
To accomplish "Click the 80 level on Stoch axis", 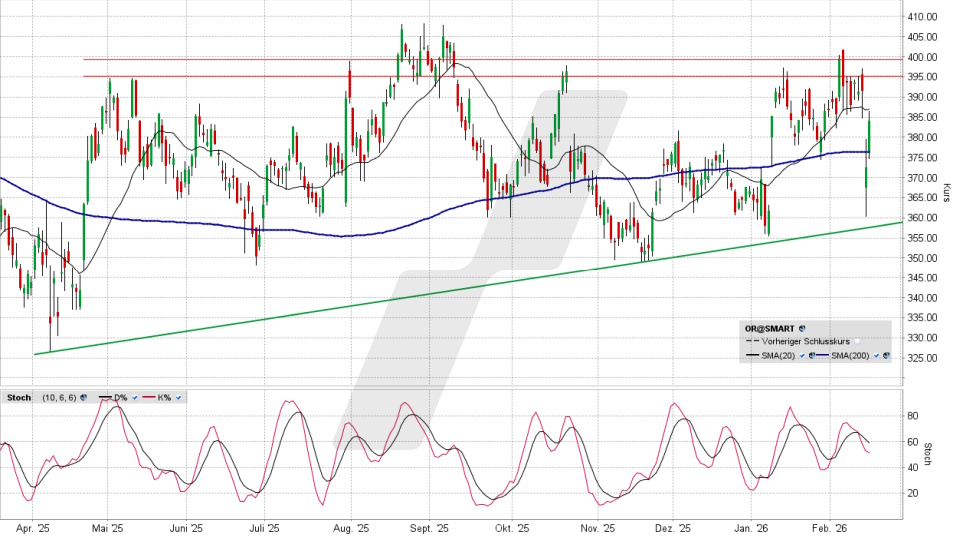I will pos(912,415).
